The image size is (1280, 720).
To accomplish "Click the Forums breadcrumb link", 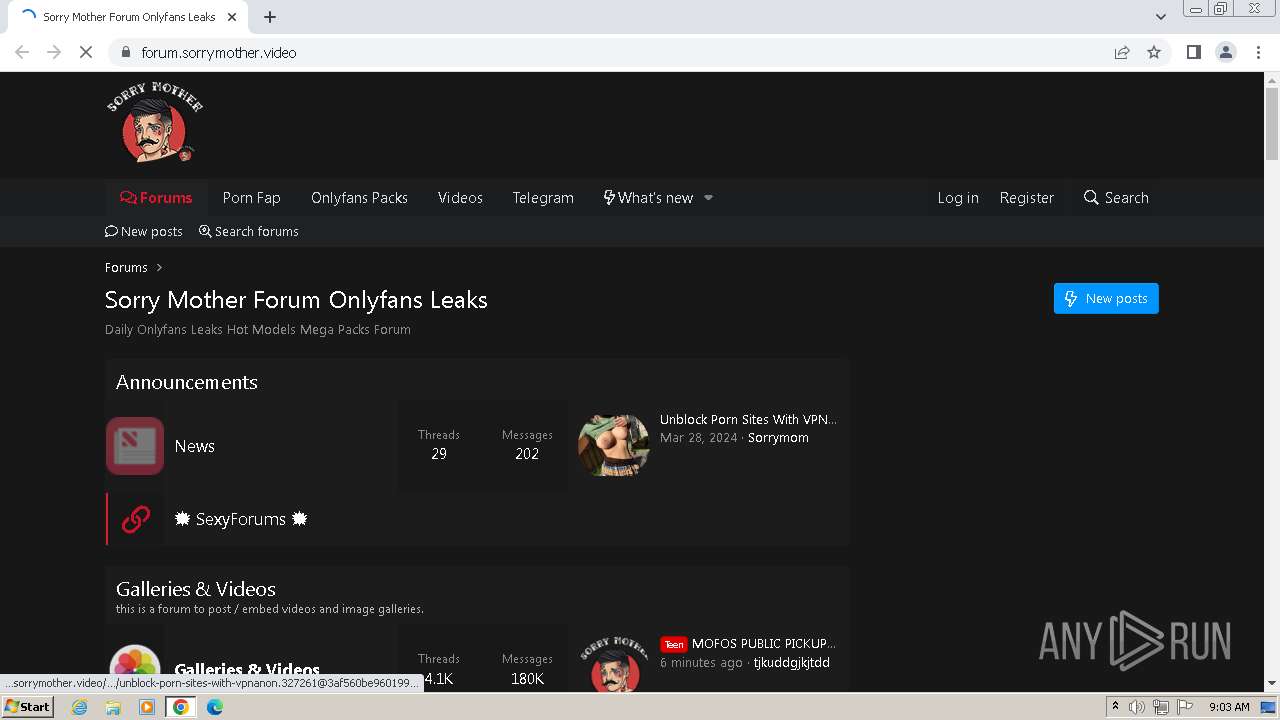I will [126, 267].
